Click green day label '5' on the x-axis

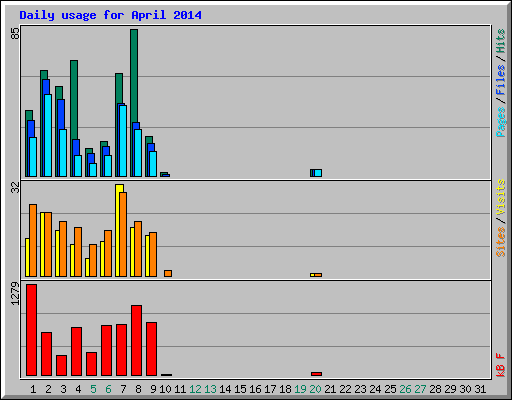[x=93, y=389]
